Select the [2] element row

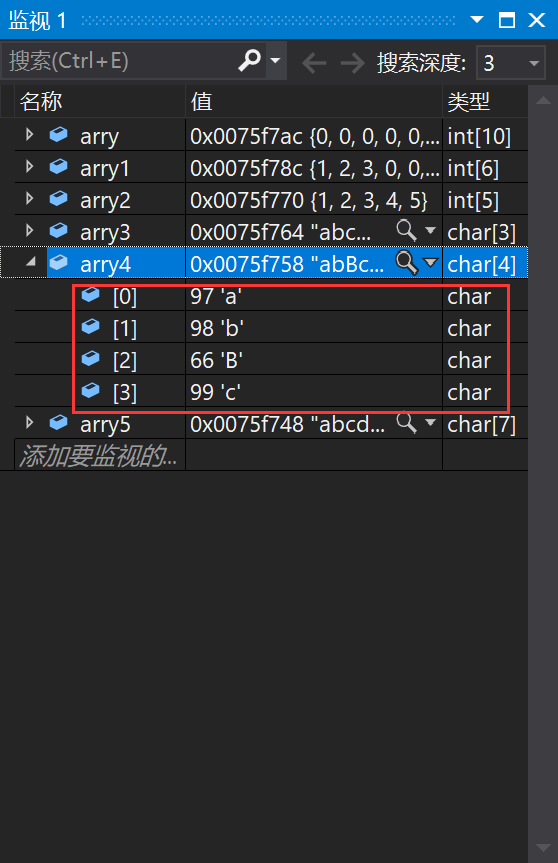click(271, 360)
